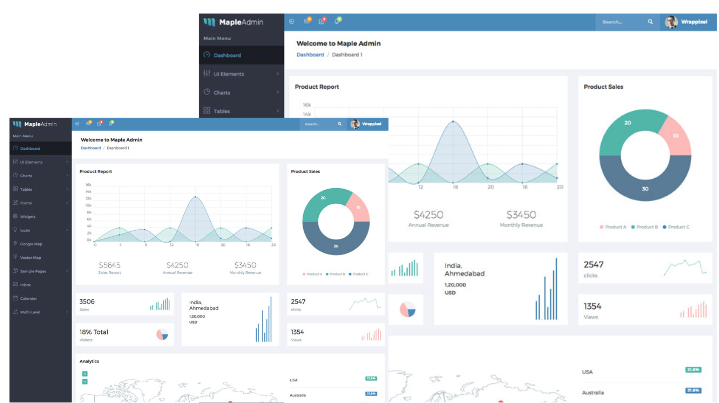Open the Wrappixel user profile in back window
Image resolution: width=719 pixels, height=403 pixels.
[x=686, y=21]
